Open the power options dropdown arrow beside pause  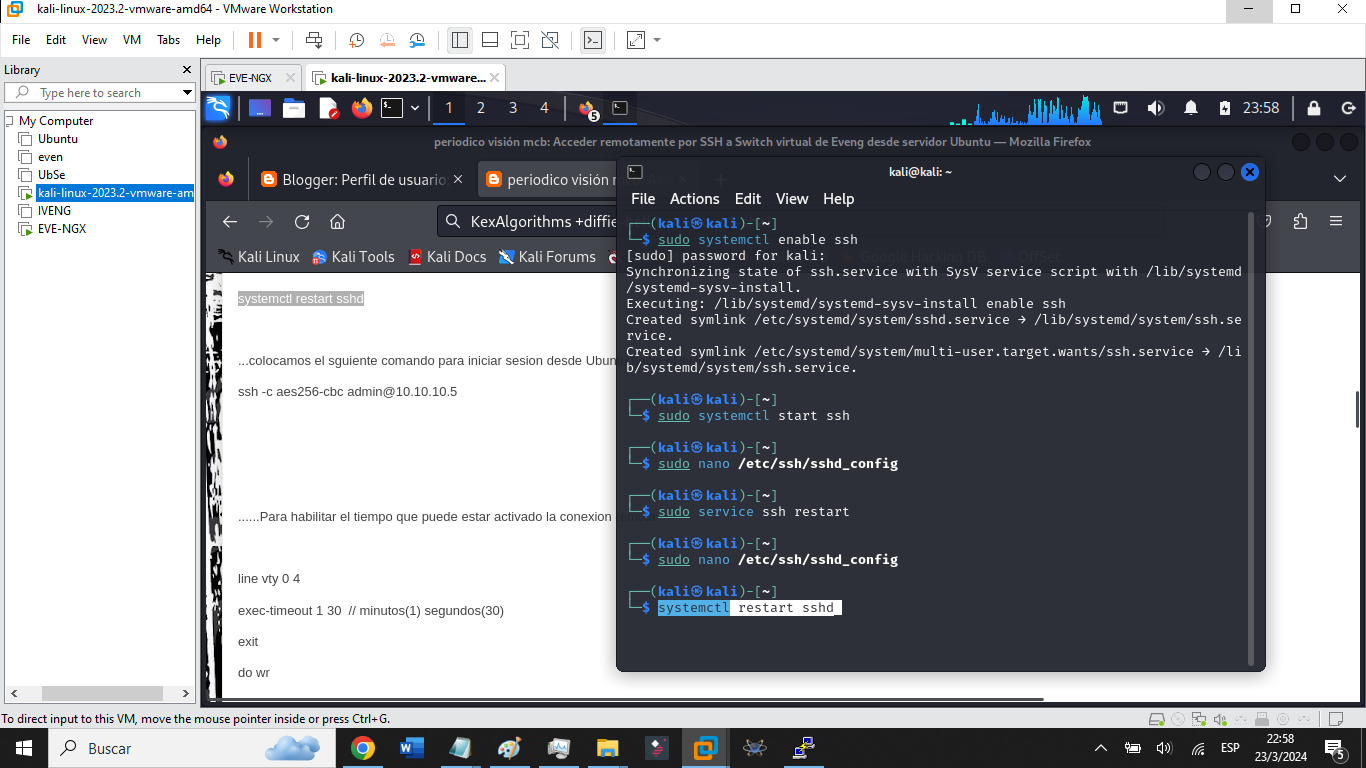[x=276, y=40]
